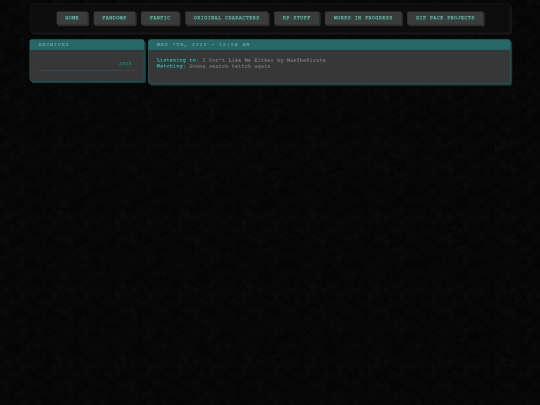This screenshot has height=405, width=540.
Task: Click song title 'I Don't Like Me Either'
Action: pos(238,60)
